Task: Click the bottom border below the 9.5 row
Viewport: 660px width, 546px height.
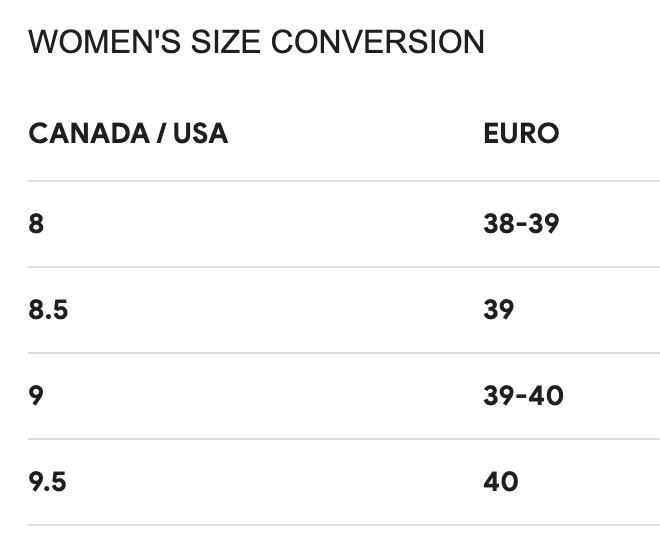Action: pyautogui.click(x=343, y=525)
